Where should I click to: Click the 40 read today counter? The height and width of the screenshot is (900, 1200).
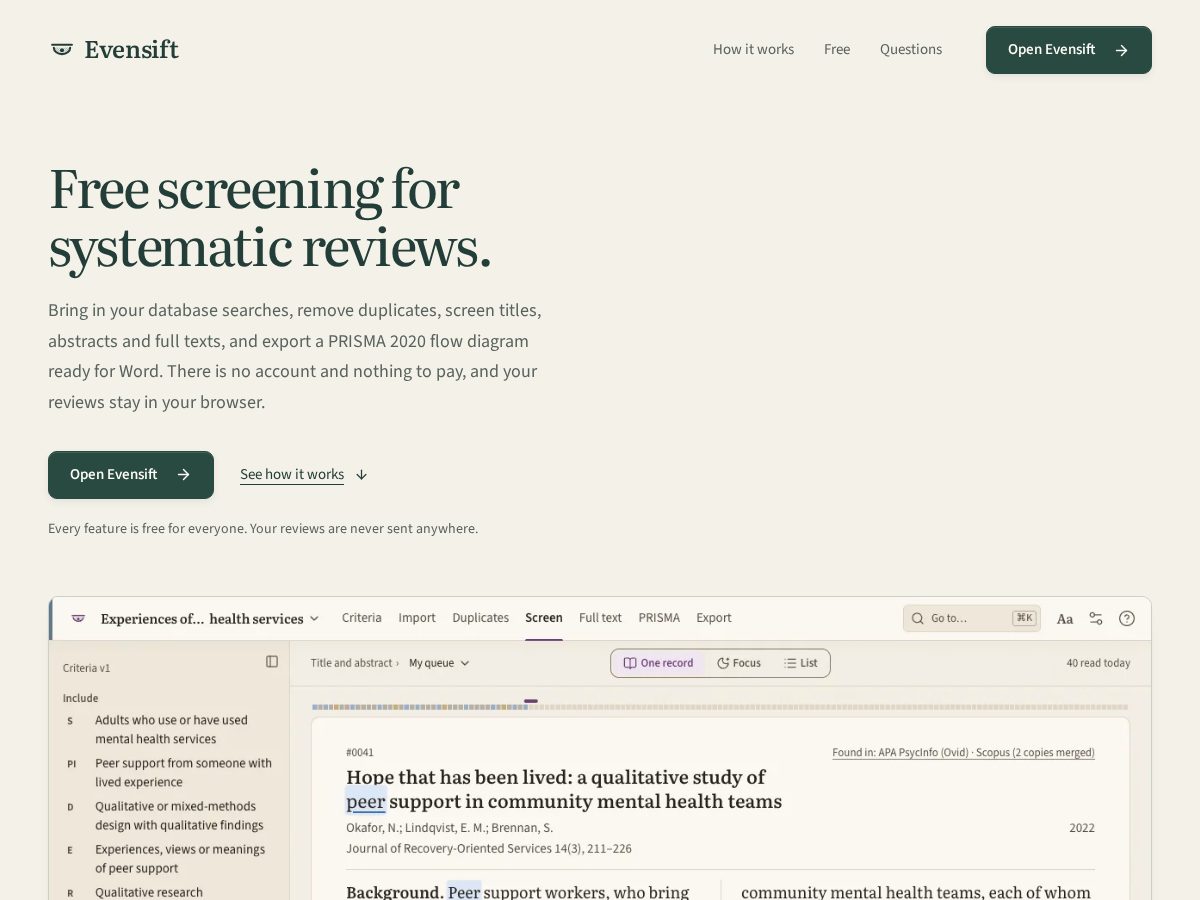coord(1098,663)
